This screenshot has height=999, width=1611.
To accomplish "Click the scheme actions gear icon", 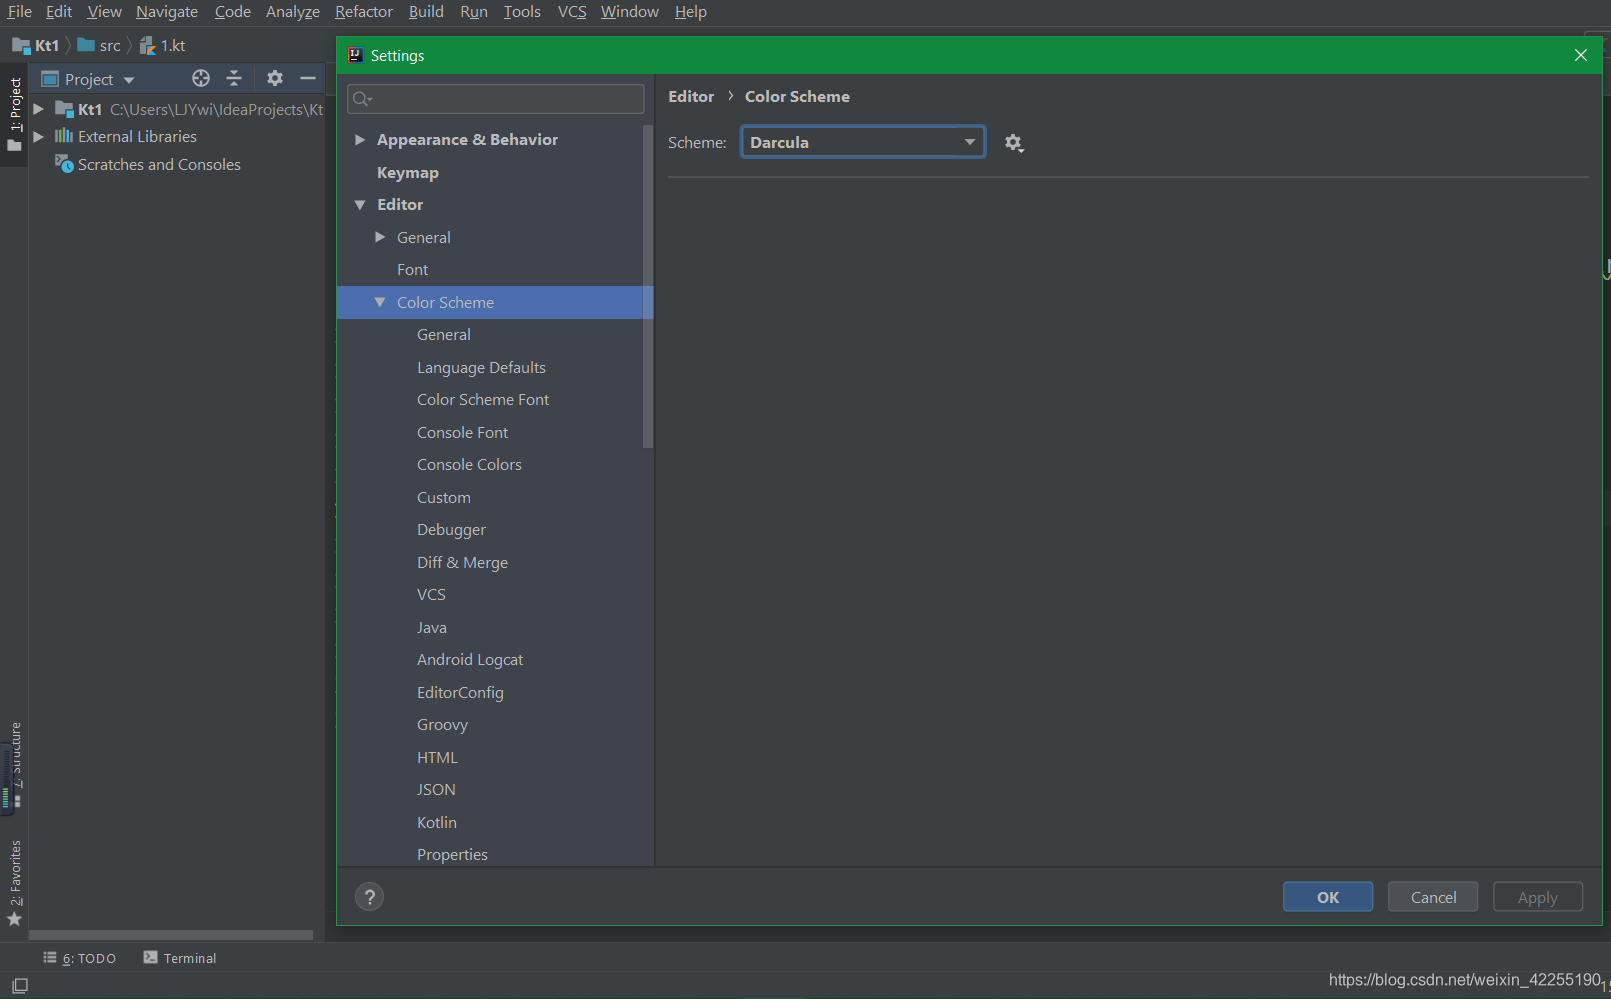I will (1014, 143).
